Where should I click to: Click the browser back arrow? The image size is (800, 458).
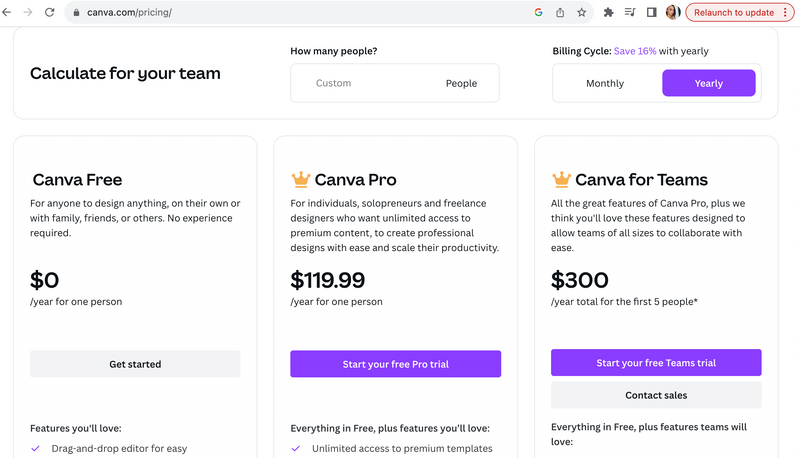[x=9, y=12]
